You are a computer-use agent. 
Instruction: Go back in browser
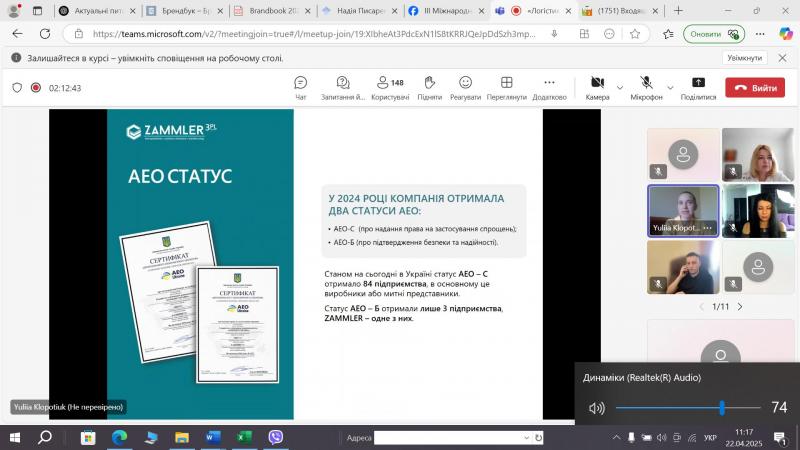(17, 34)
